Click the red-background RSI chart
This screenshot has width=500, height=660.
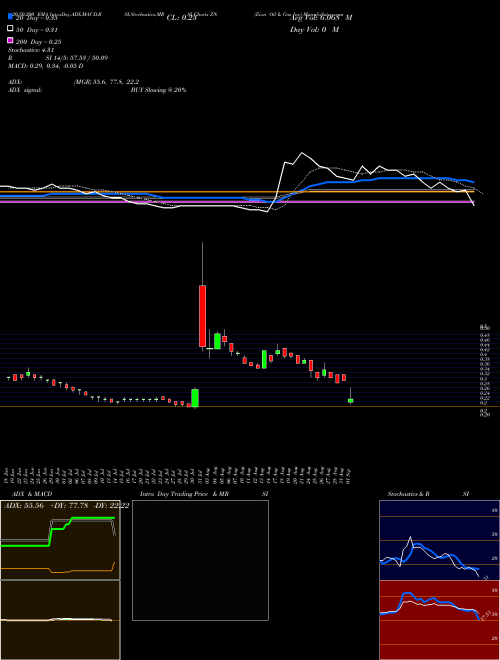439,620
